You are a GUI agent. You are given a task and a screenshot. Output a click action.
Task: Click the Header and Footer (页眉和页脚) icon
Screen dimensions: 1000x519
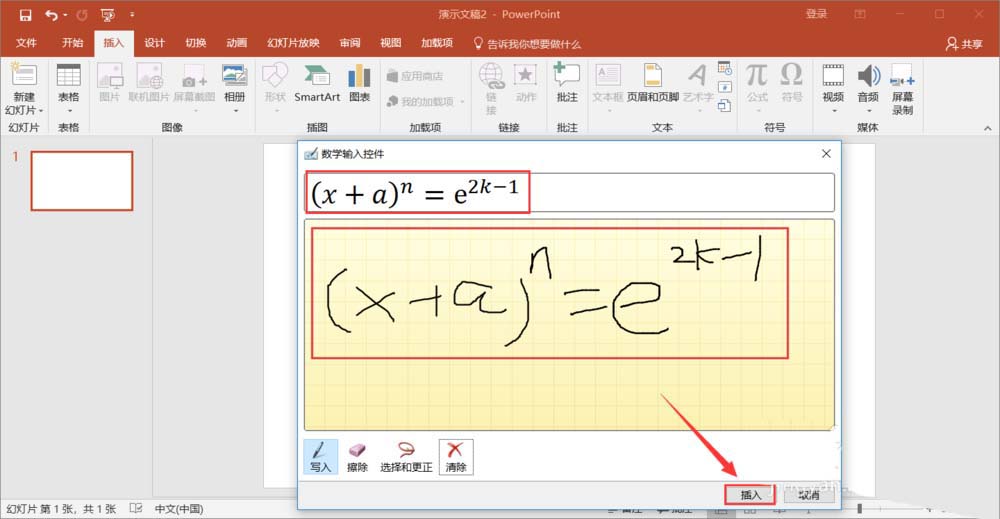[653, 83]
